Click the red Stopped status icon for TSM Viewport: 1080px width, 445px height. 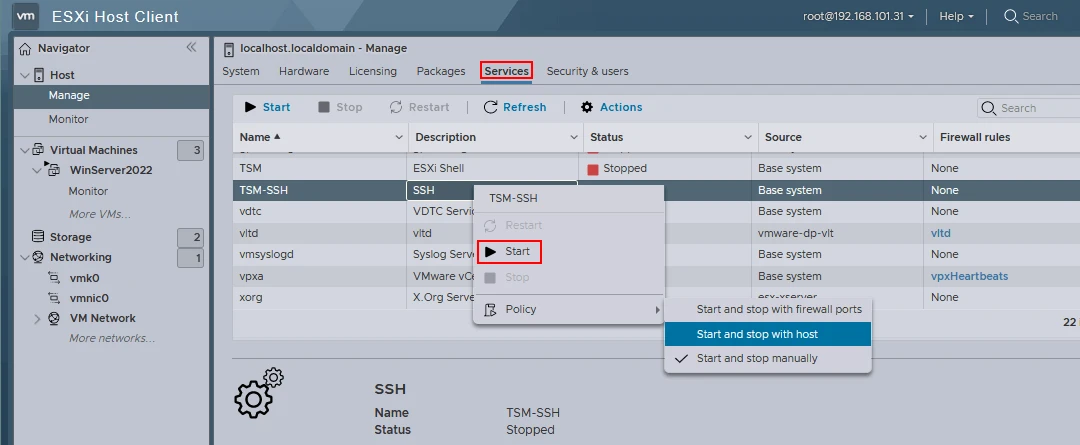click(x=592, y=169)
